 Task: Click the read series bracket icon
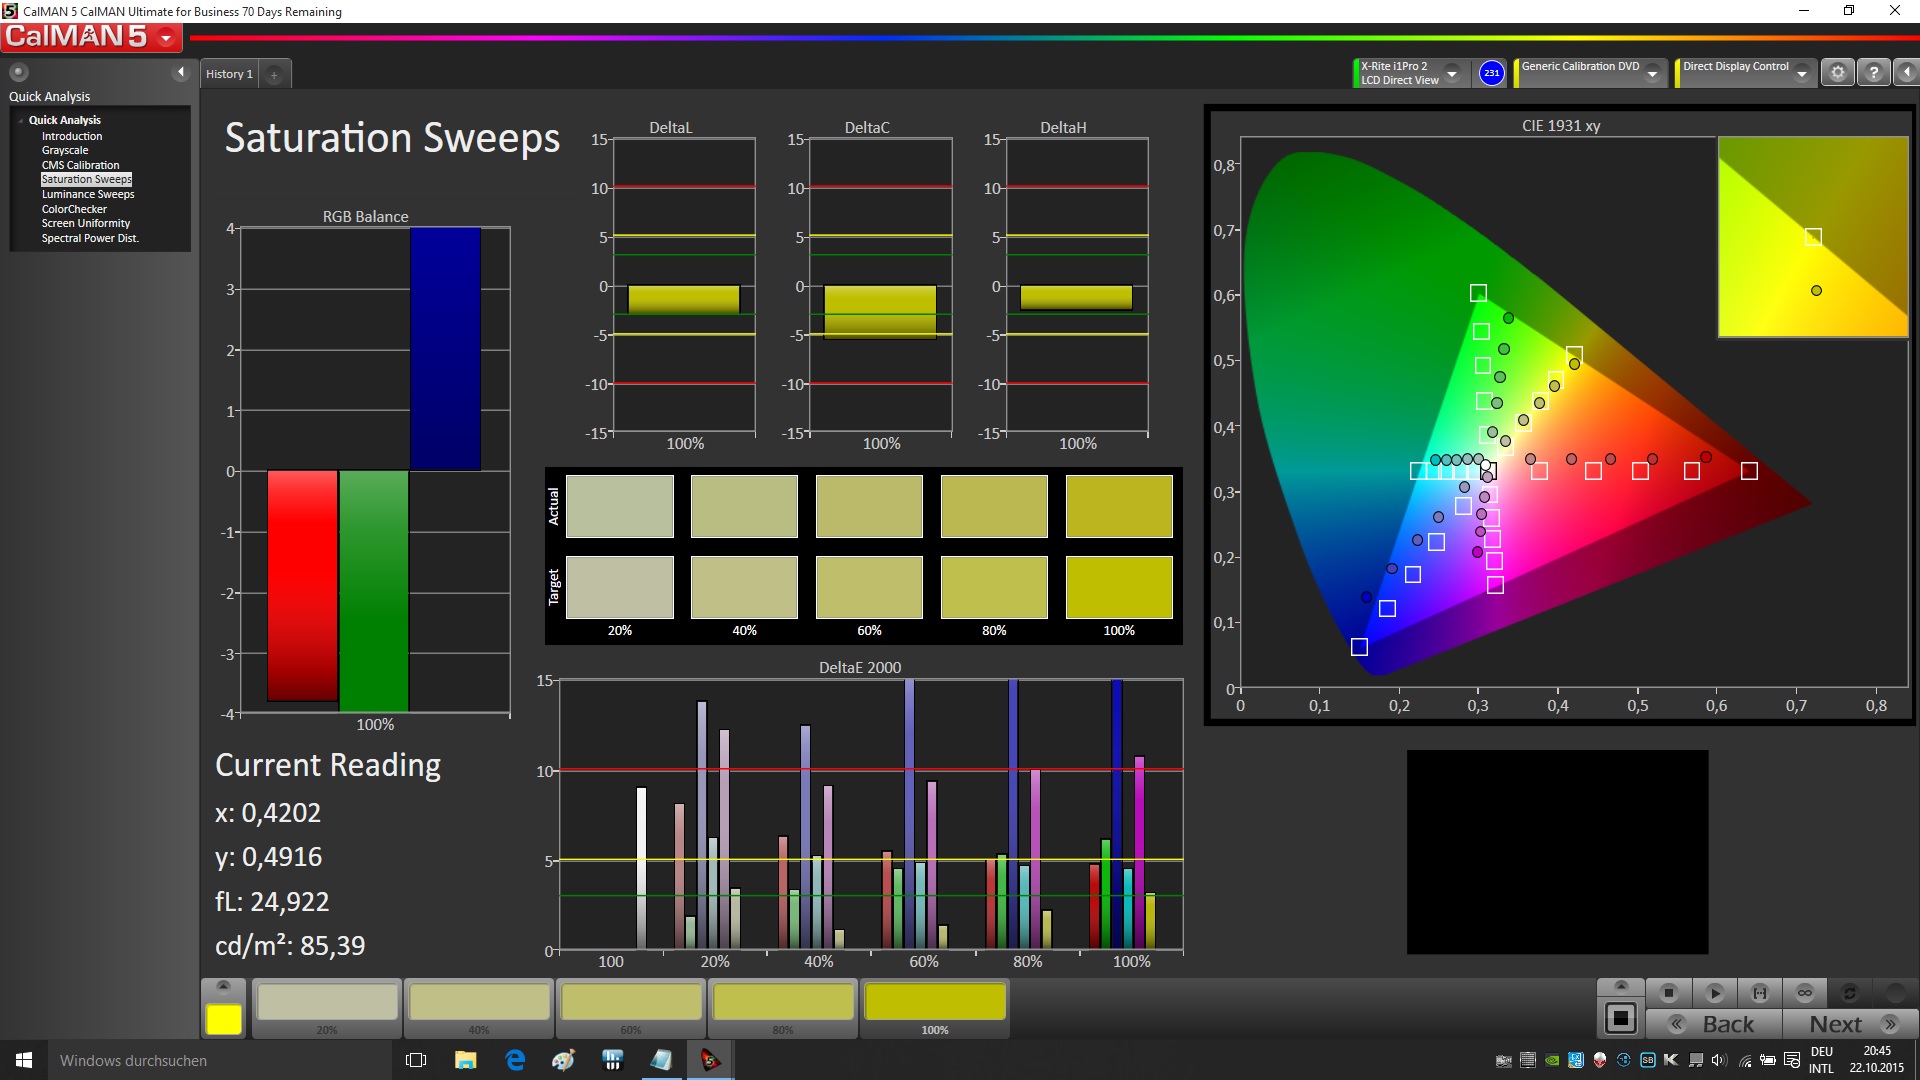tap(1759, 993)
